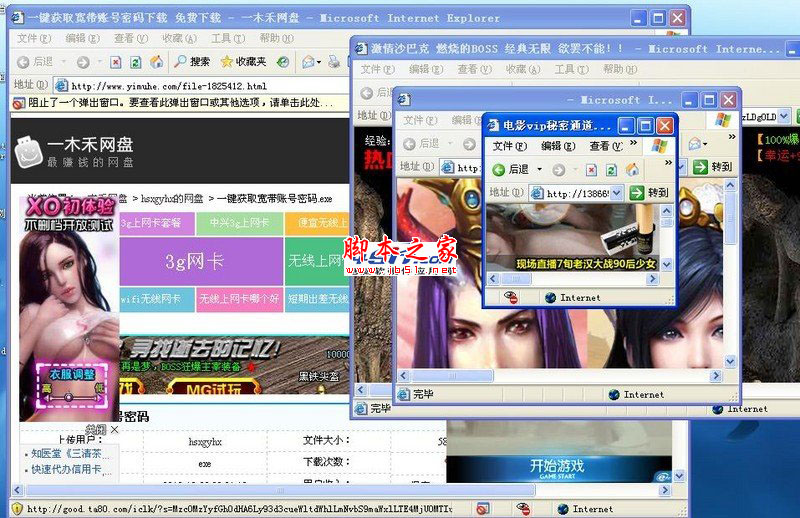Open Forward history dropdown in 一木禾网盘 window
This screenshot has width=800, height=518.
[99, 62]
